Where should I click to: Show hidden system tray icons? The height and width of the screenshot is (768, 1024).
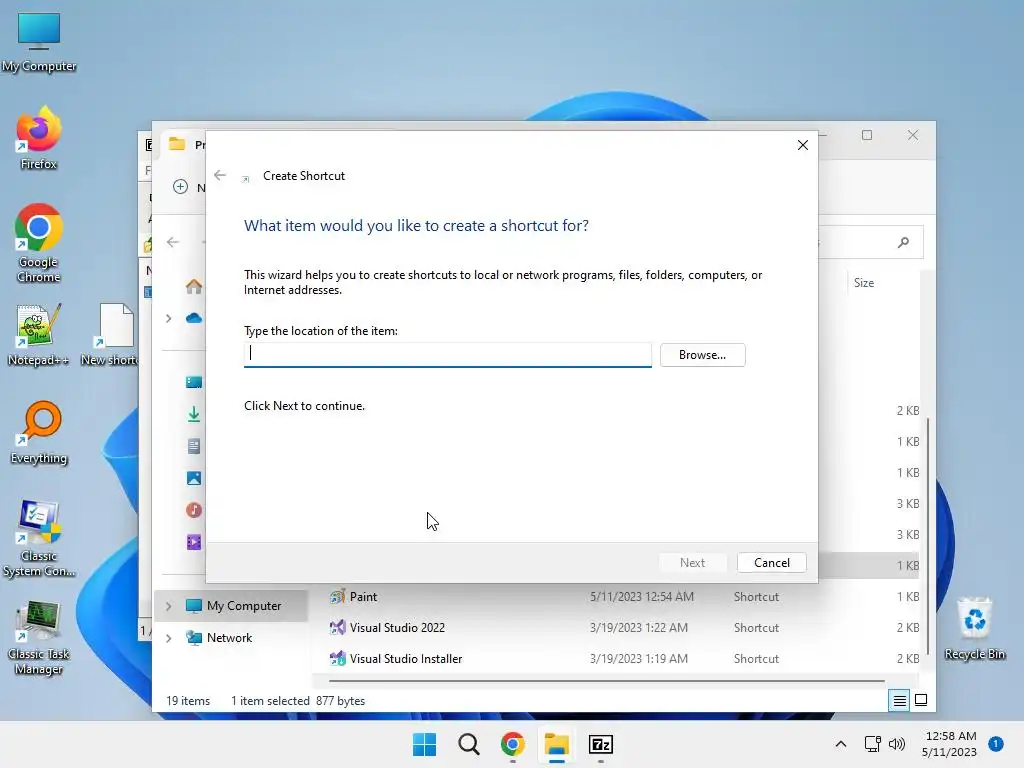pos(840,744)
